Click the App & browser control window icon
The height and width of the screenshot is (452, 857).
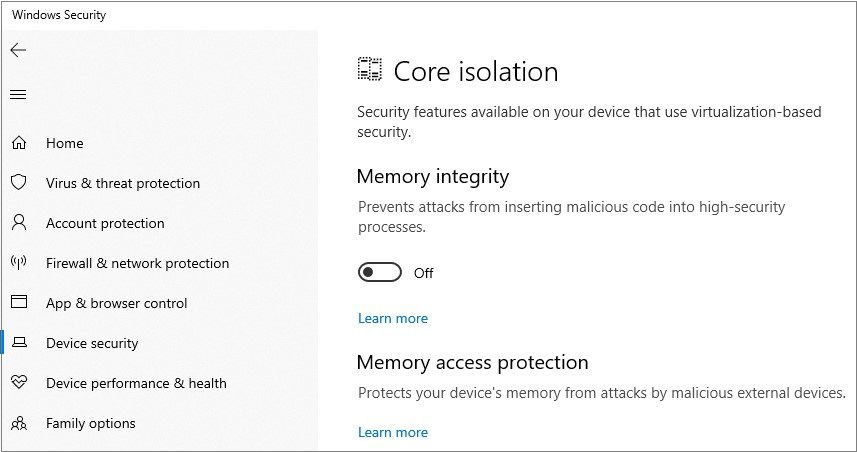point(18,303)
